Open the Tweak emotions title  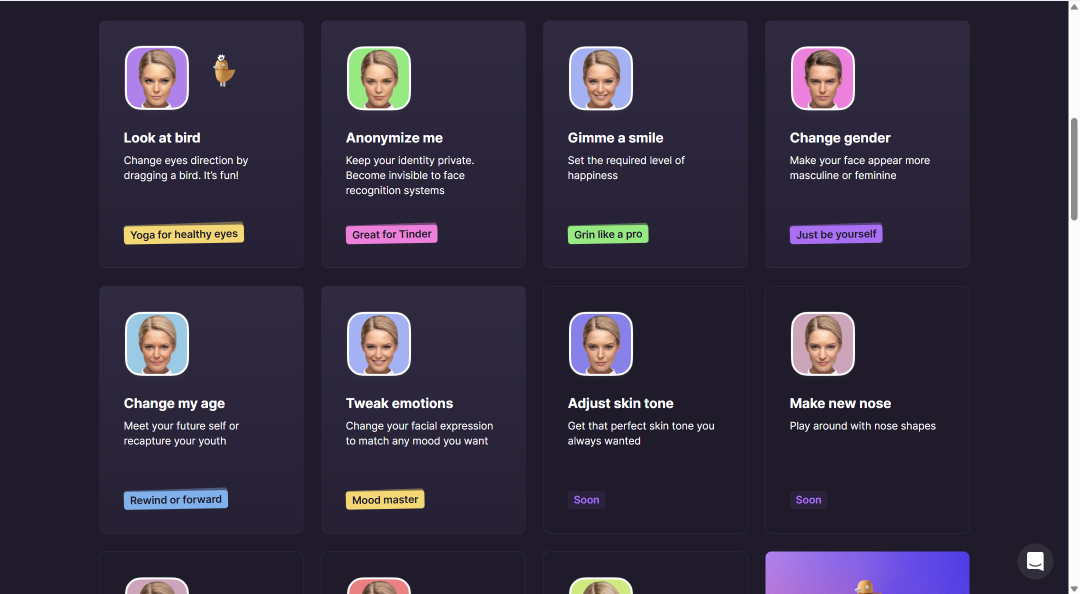point(399,403)
